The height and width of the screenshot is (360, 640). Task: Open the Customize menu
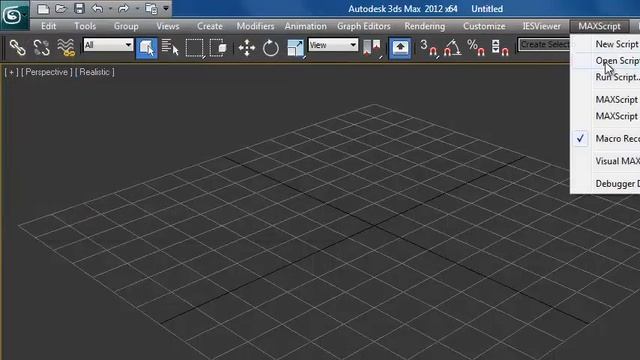tap(484, 26)
